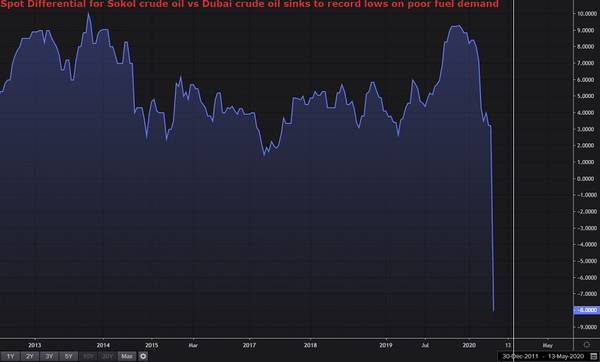Choose the greyed-out 20Y range

(x=107, y=356)
